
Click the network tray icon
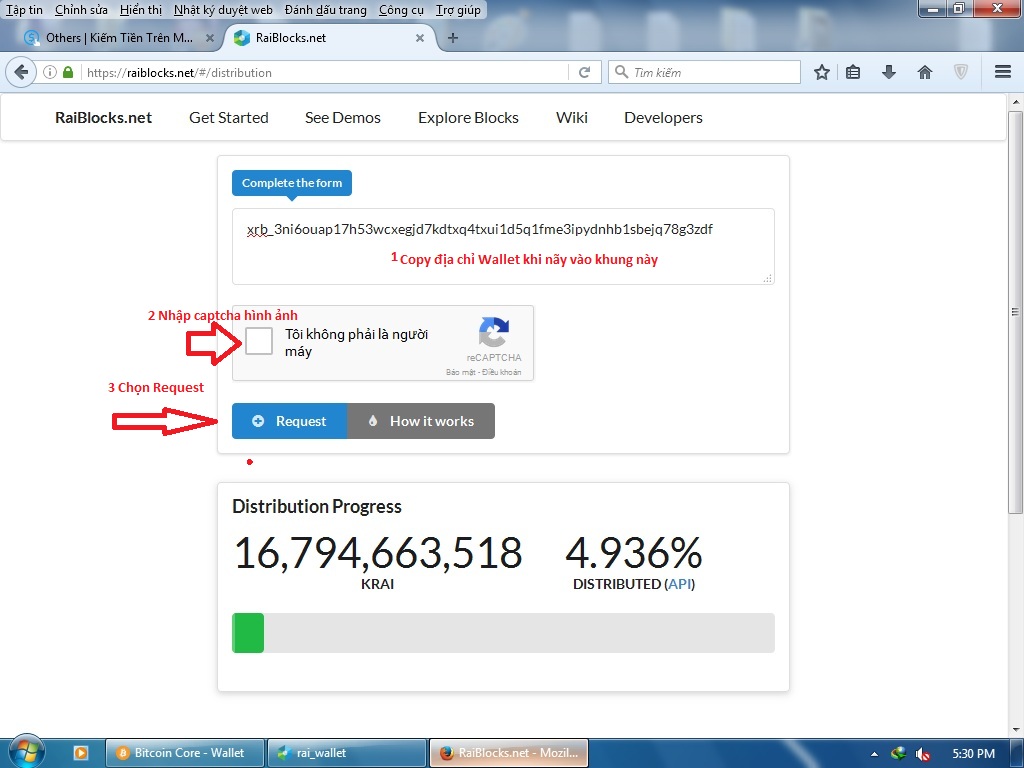coord(899,753)
